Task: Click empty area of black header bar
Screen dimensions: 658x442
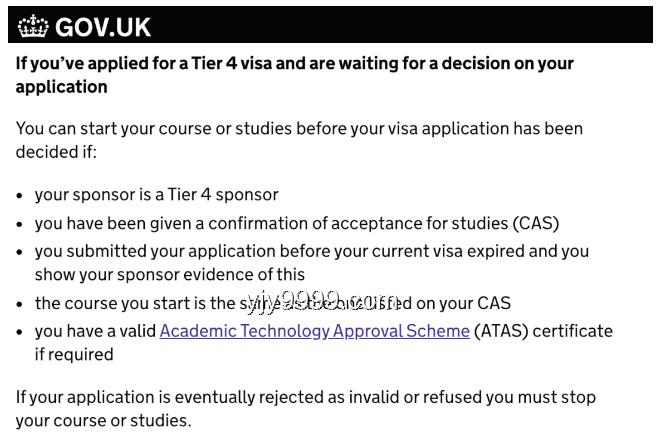Action: (x=399, y=25)
